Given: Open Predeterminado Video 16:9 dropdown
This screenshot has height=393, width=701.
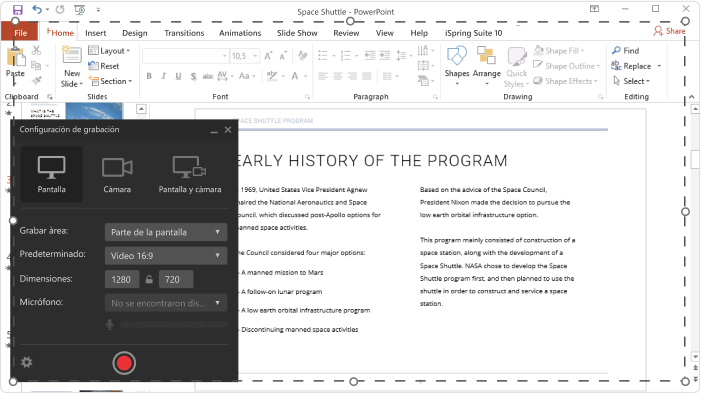Looking at the screenshot, I should click(166, 256).
